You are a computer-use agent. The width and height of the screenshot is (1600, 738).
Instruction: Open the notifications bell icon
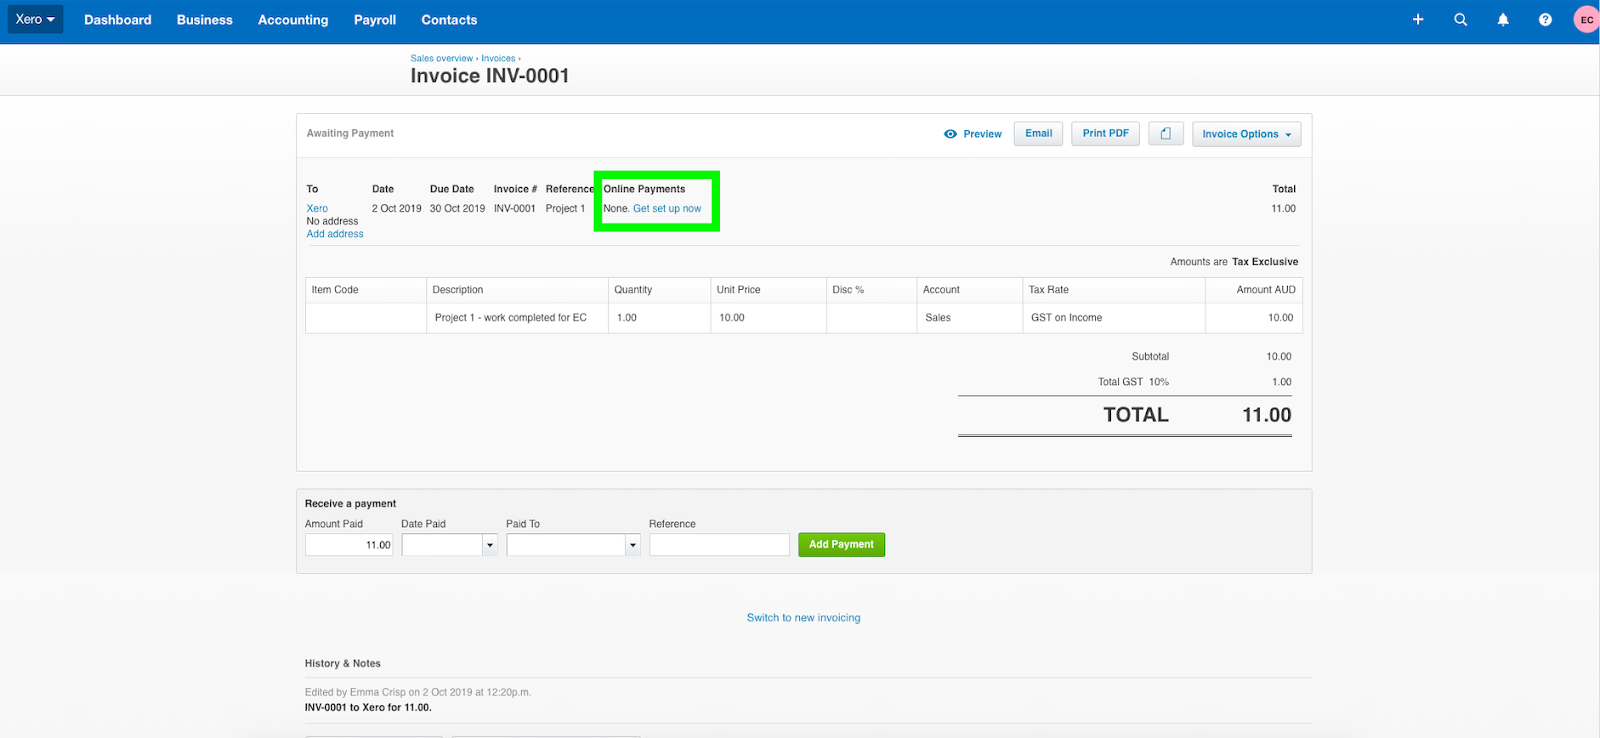pyautogui.click(x=1503, y=20)
